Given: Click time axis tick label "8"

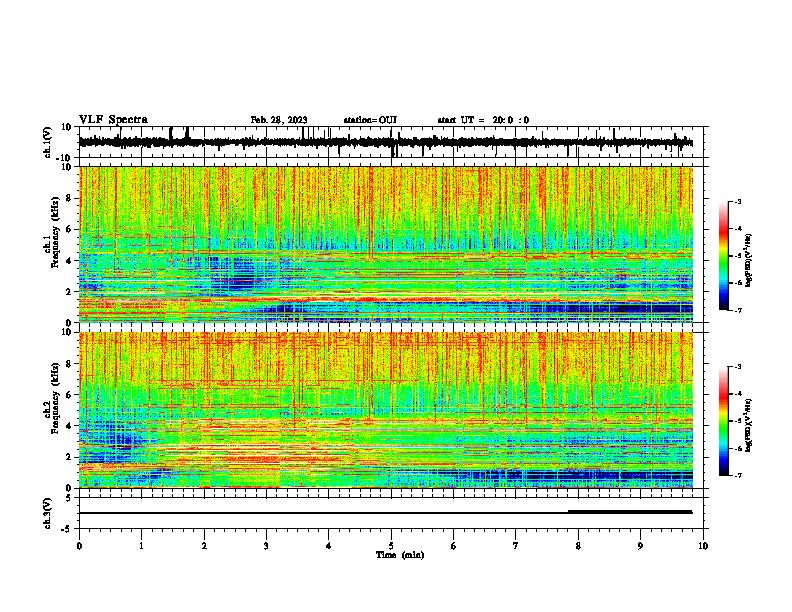Looking at the screenshot, I should (578, 546).
